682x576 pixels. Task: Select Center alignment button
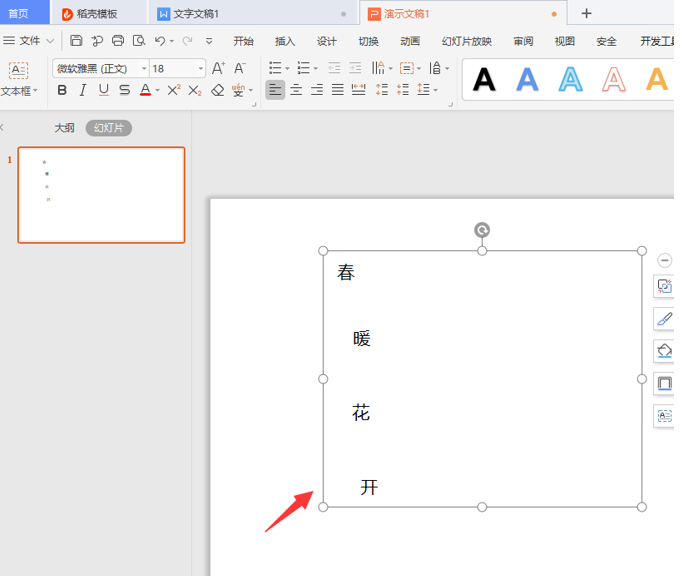pos(296,90)
